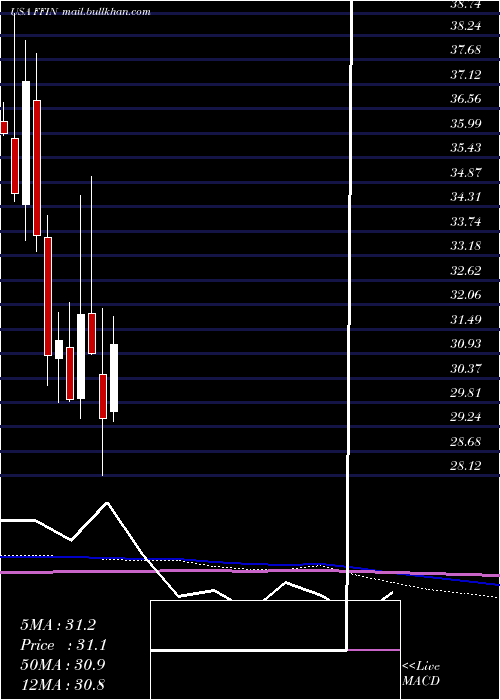The height and width of the screenshot is (700, 500).
Task: Click the 31.49 price axis label
Action: (466, 319)
